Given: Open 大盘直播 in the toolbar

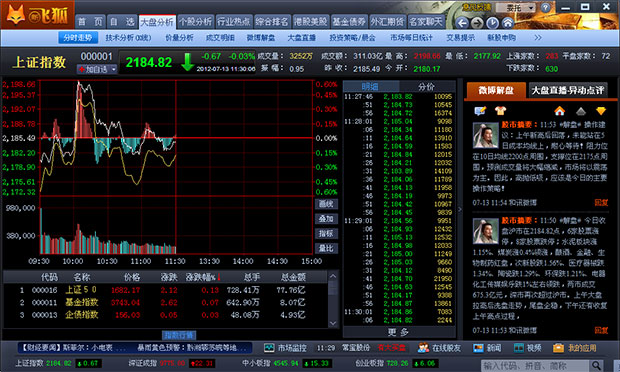Looking at the screenshot, I should point(301,38).
